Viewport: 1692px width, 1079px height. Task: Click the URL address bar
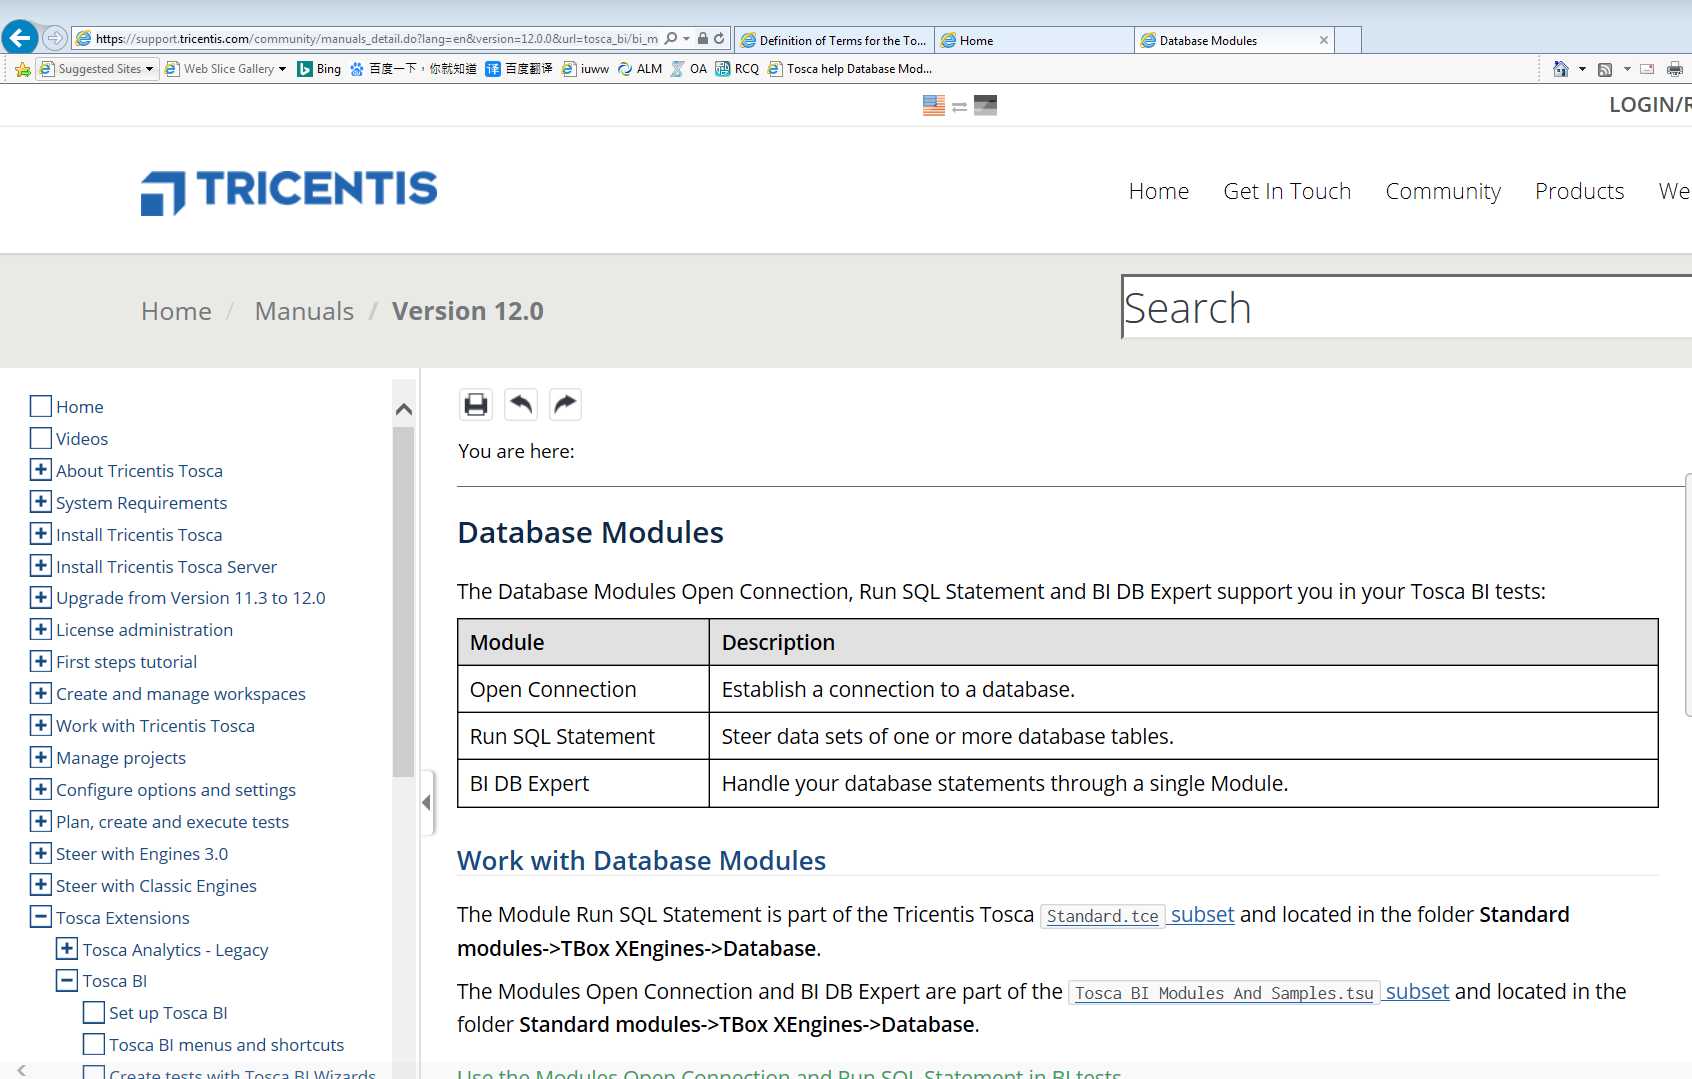(x=375, y=38)
